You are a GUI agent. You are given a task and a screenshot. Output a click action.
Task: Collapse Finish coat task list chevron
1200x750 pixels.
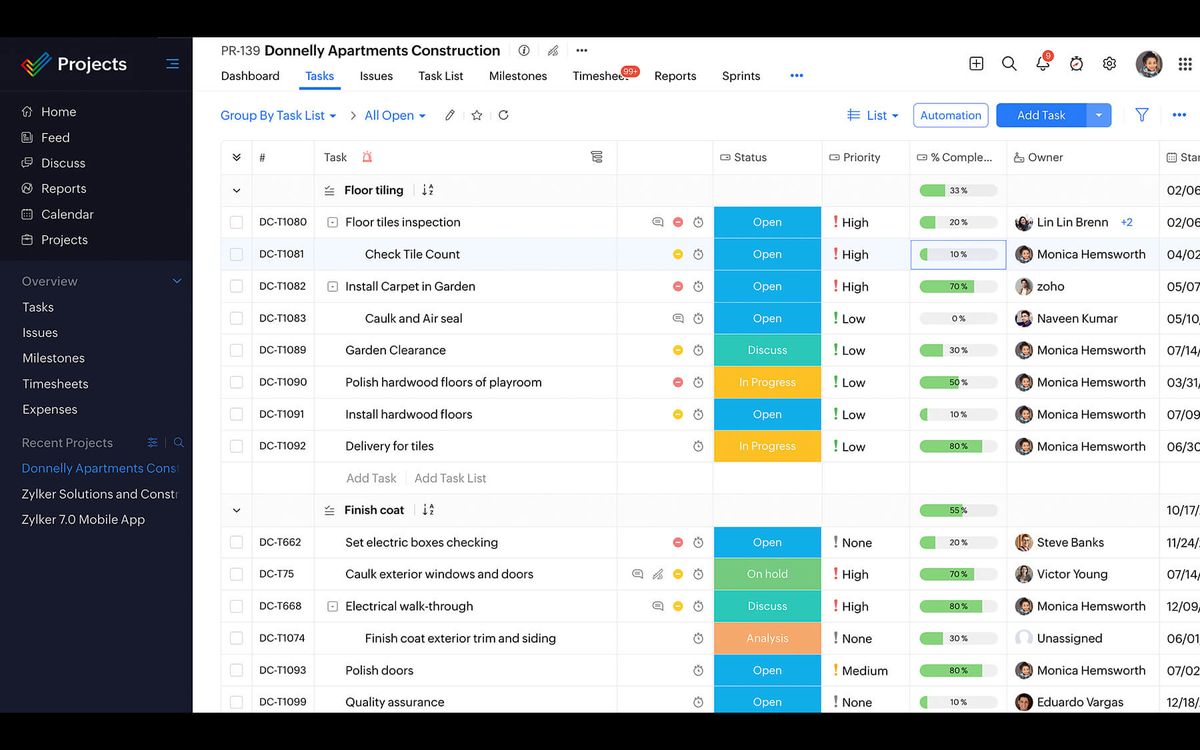[x=236, y=510]
